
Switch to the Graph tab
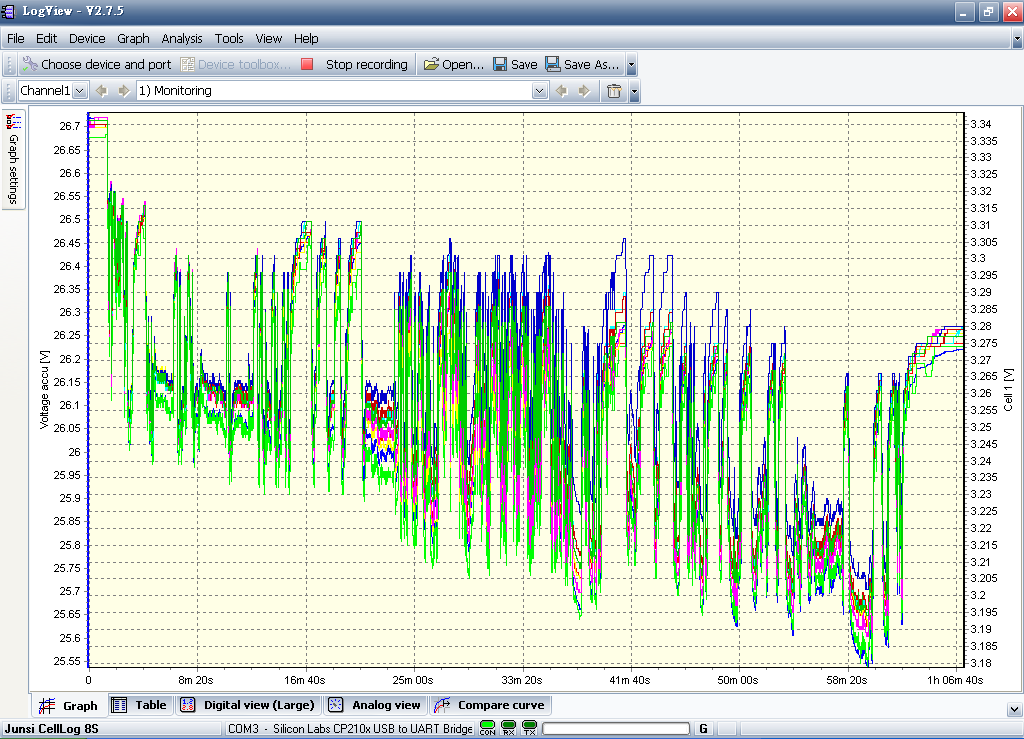tap(69, 705)
